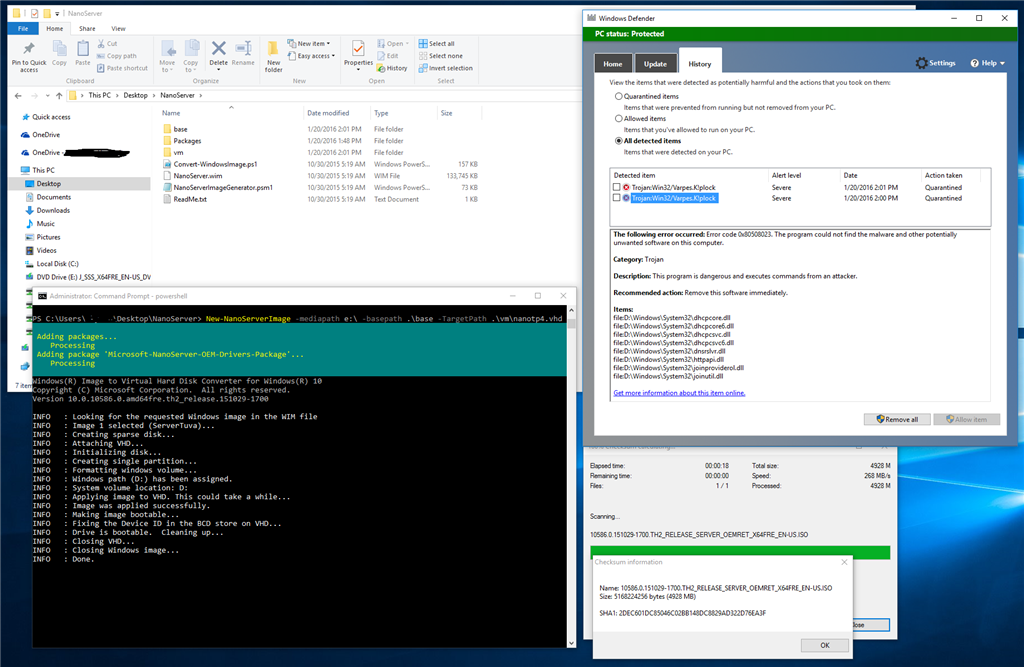Click Explorer back navigation arrow

(18, 95)
